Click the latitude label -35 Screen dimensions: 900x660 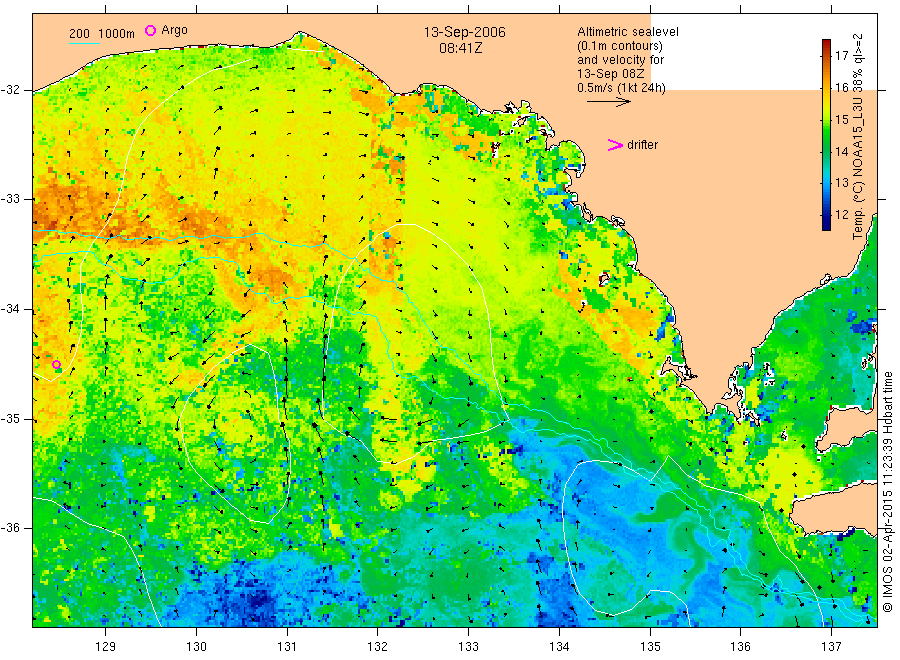coord(10,418)
